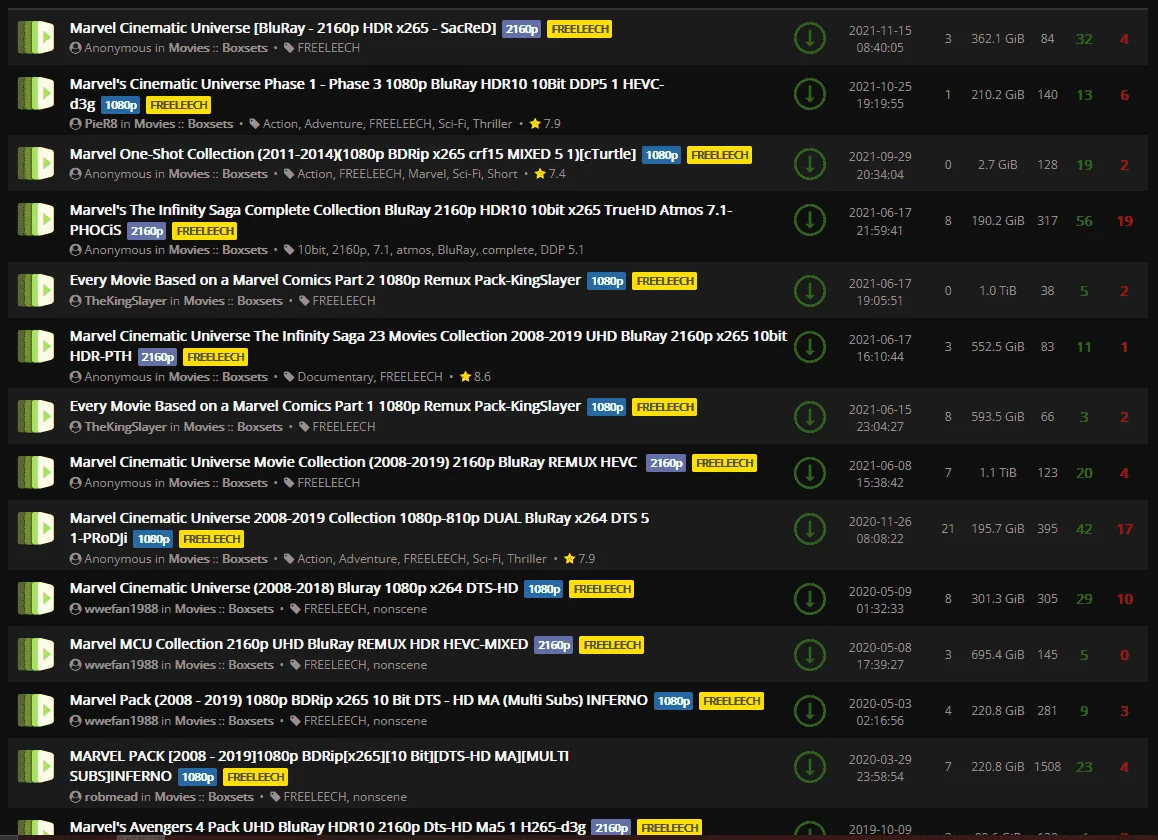Screen dimensions: 1158x840
Task: Open Every Movie Based on Marvel Comics Part 2
Action: click(x=325, y=280)
